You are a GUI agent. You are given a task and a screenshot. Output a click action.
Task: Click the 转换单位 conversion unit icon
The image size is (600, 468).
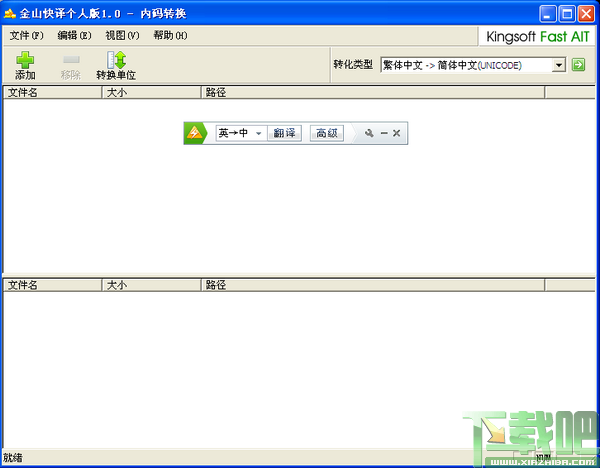(x=116, y=60)
